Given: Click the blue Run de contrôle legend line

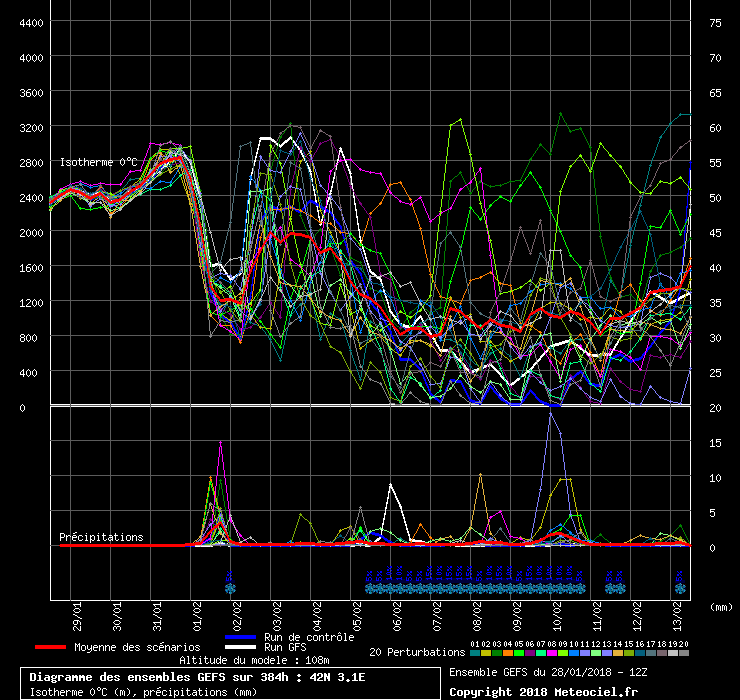Looking at the screenshot, I should point(241,637).
